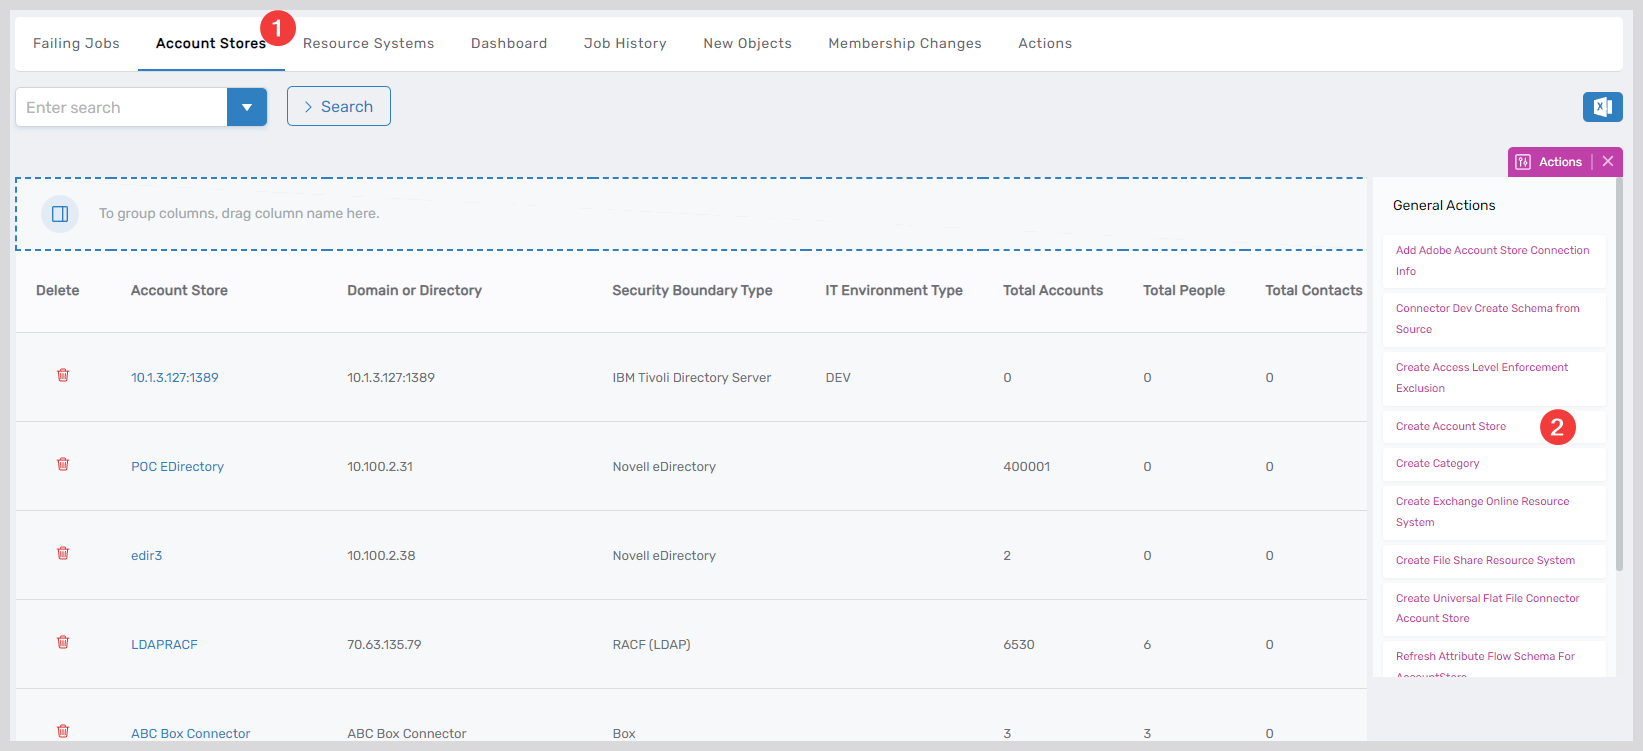
Task: Switch to the Resource Systems tab
Action: coord(368,44)
